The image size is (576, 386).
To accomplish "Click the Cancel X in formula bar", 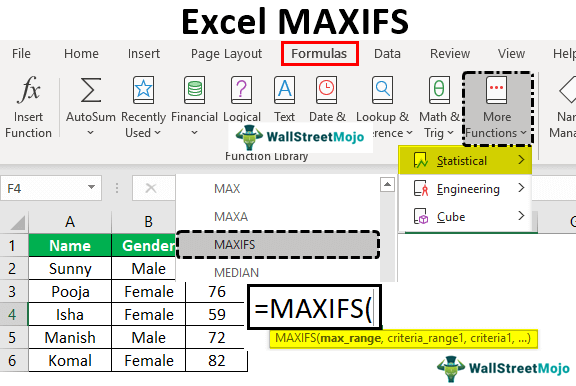I will pos(151,188).
